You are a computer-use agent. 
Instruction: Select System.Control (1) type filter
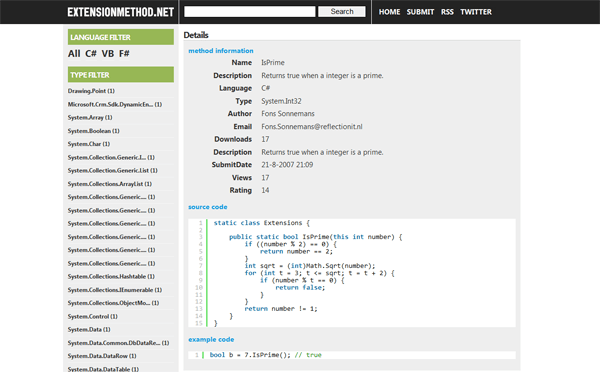pos(93,316)
